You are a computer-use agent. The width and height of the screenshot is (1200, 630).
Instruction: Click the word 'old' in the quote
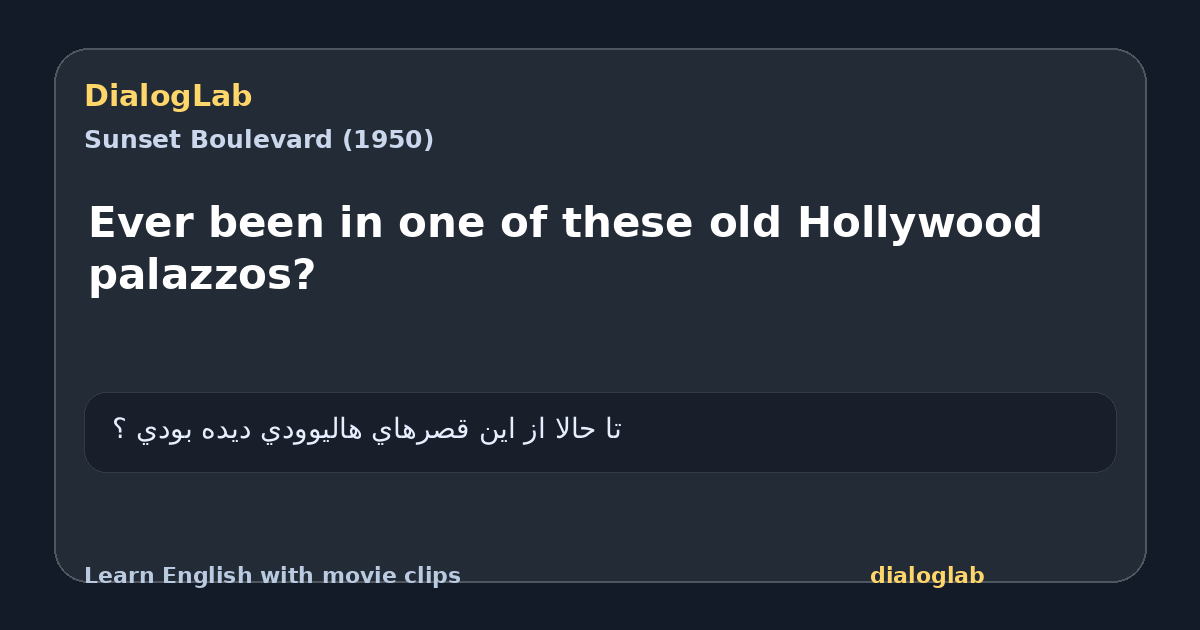(x=746, y=223)
